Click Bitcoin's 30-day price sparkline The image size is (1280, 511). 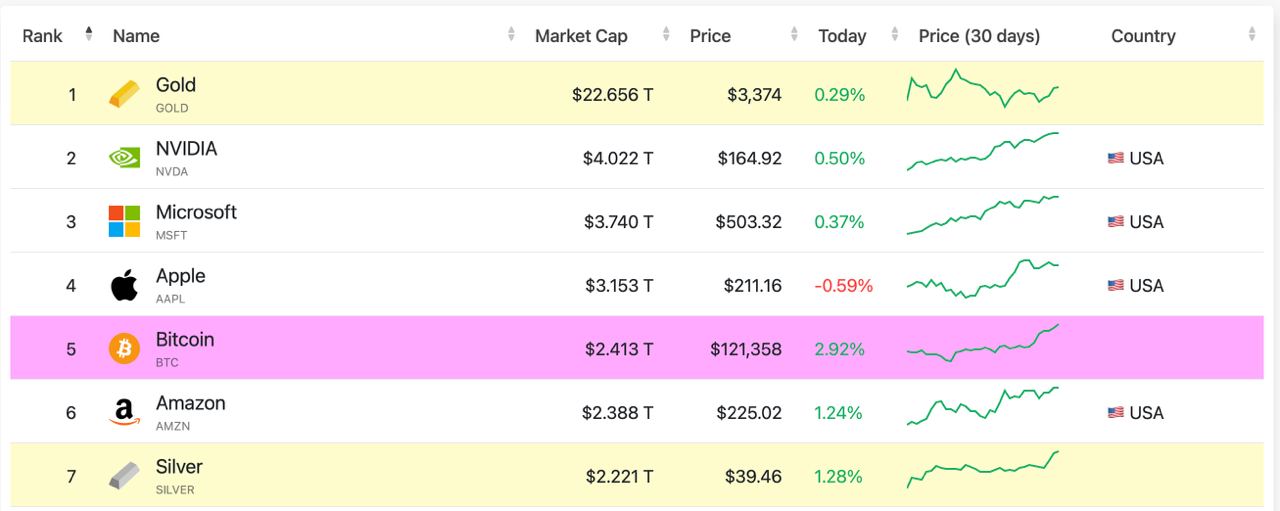click(x=983, y=342)
